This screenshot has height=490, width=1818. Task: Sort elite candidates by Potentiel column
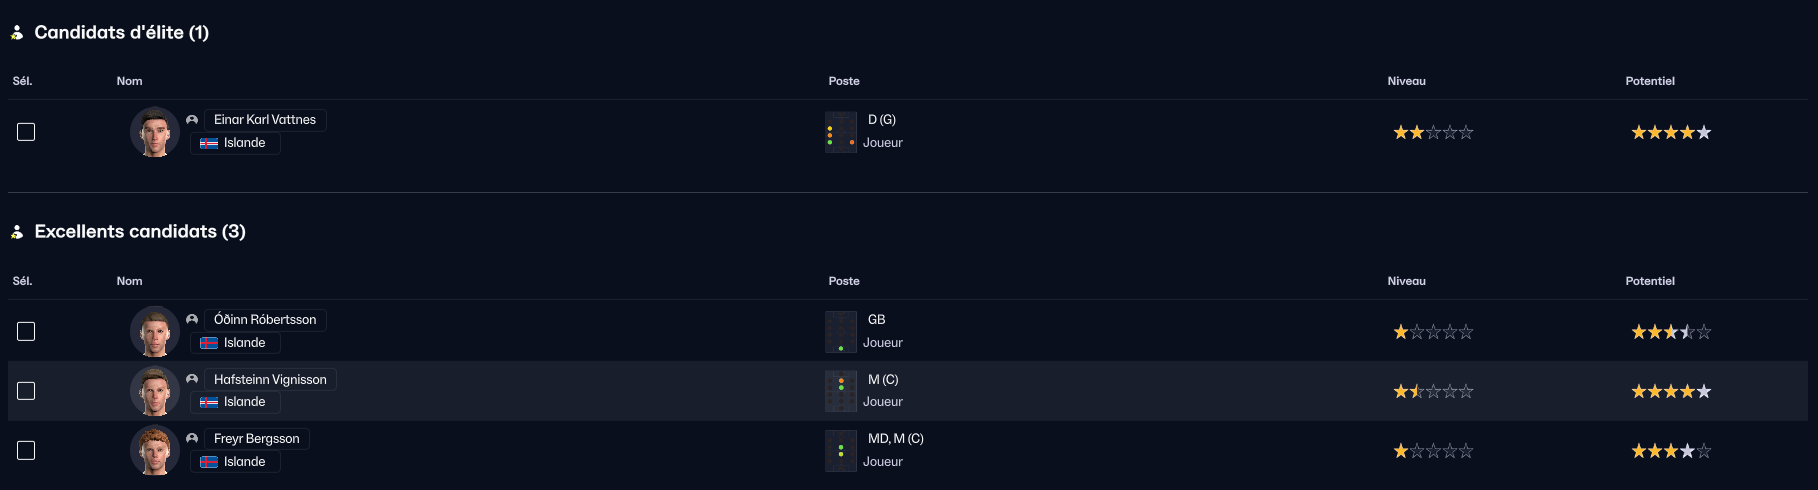pos(1650,81)
